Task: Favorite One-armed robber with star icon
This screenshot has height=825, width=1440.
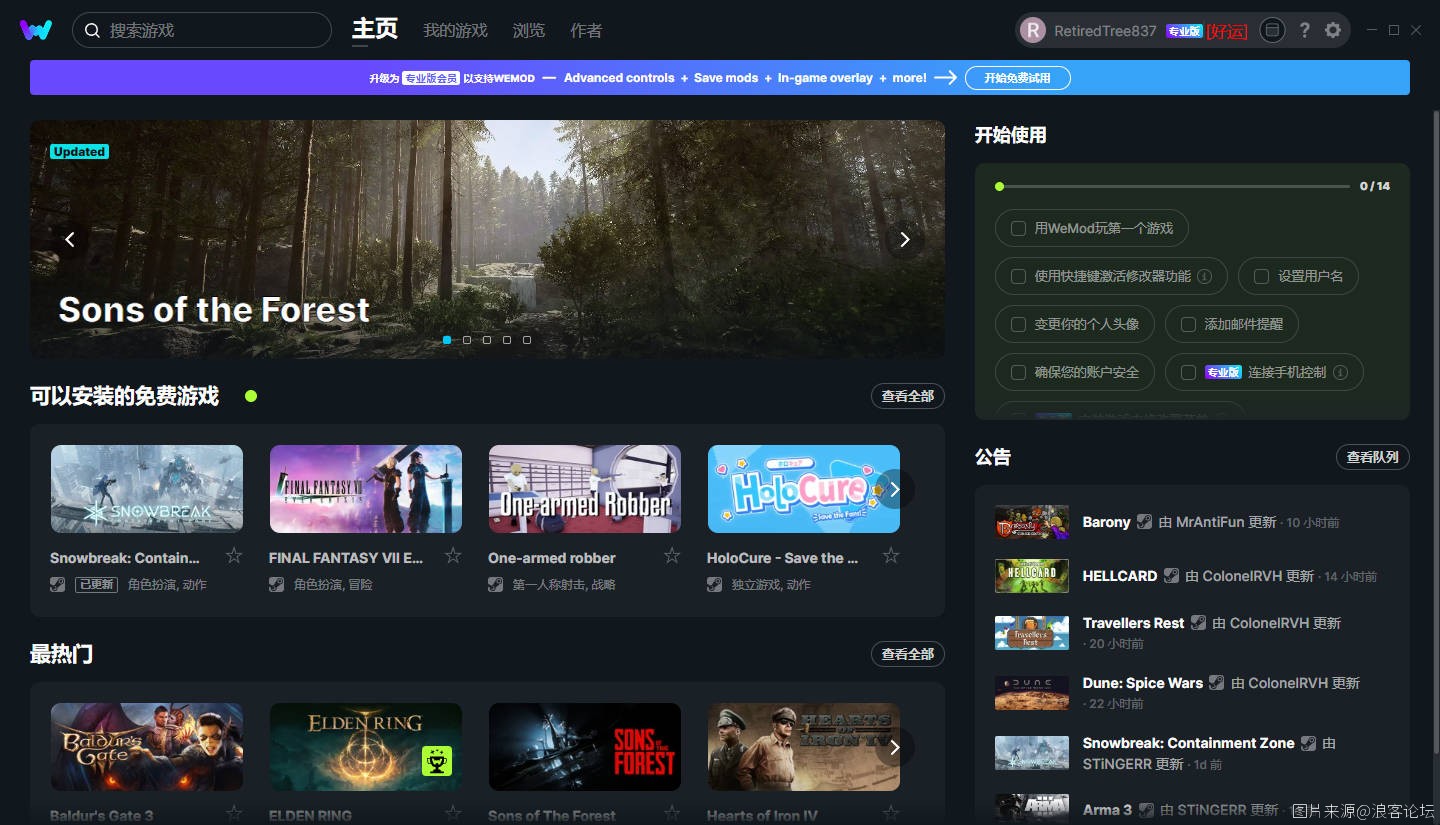Action: point(672,556)
